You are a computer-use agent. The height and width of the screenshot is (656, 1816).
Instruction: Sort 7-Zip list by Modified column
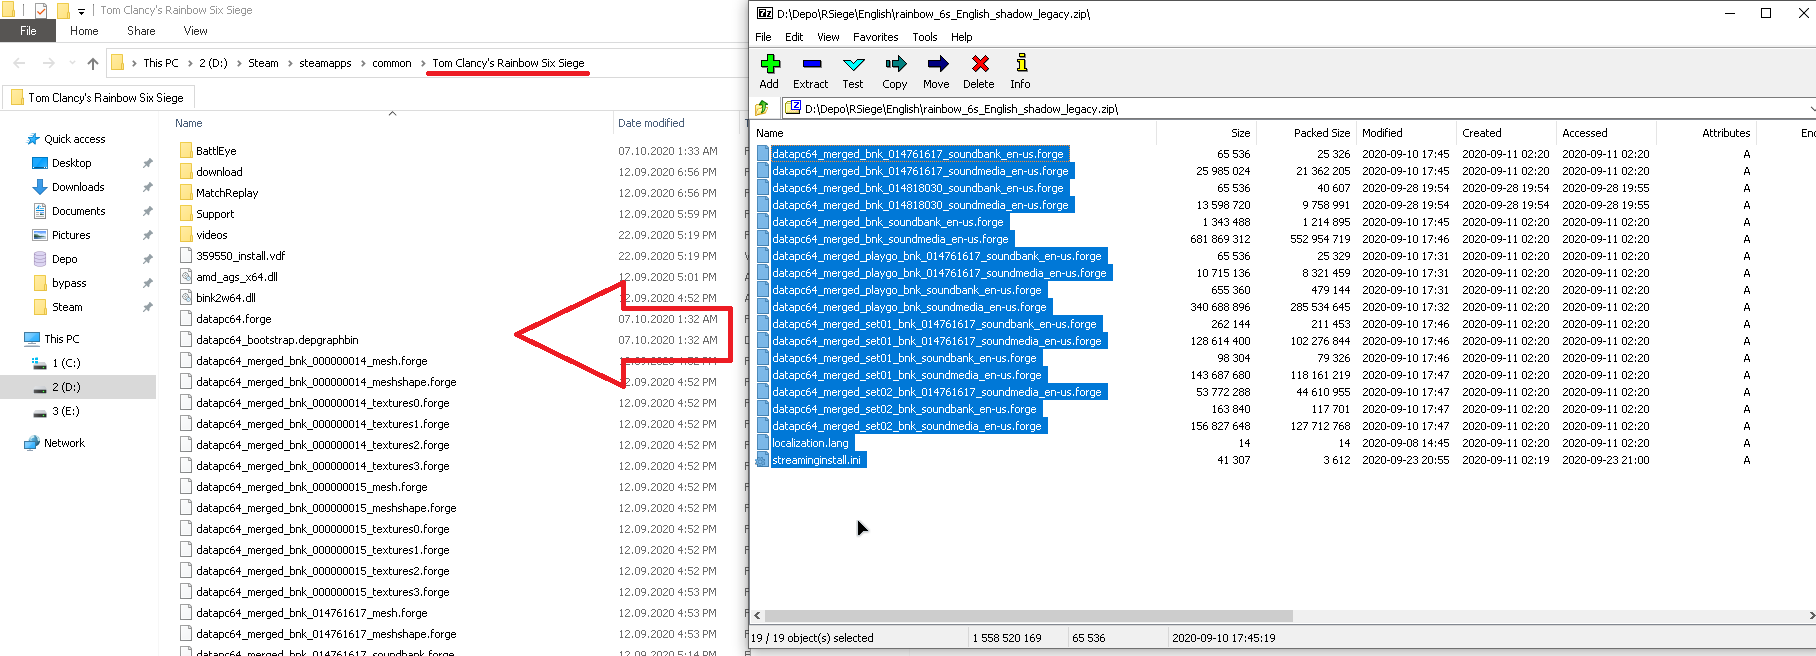click(x=1382, y=133)
